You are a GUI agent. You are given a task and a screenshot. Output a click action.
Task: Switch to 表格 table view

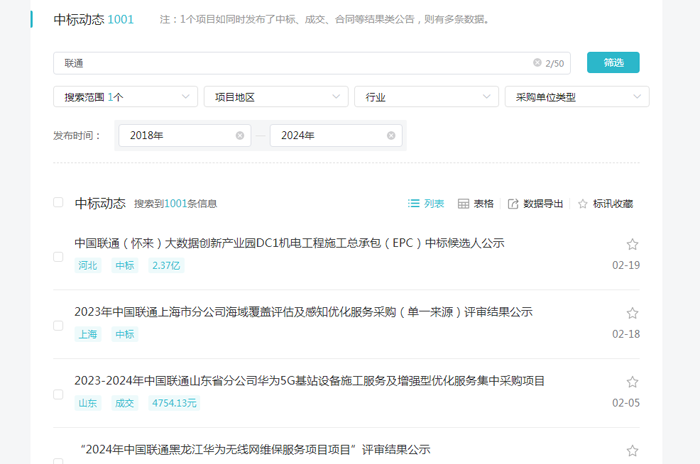476,204
